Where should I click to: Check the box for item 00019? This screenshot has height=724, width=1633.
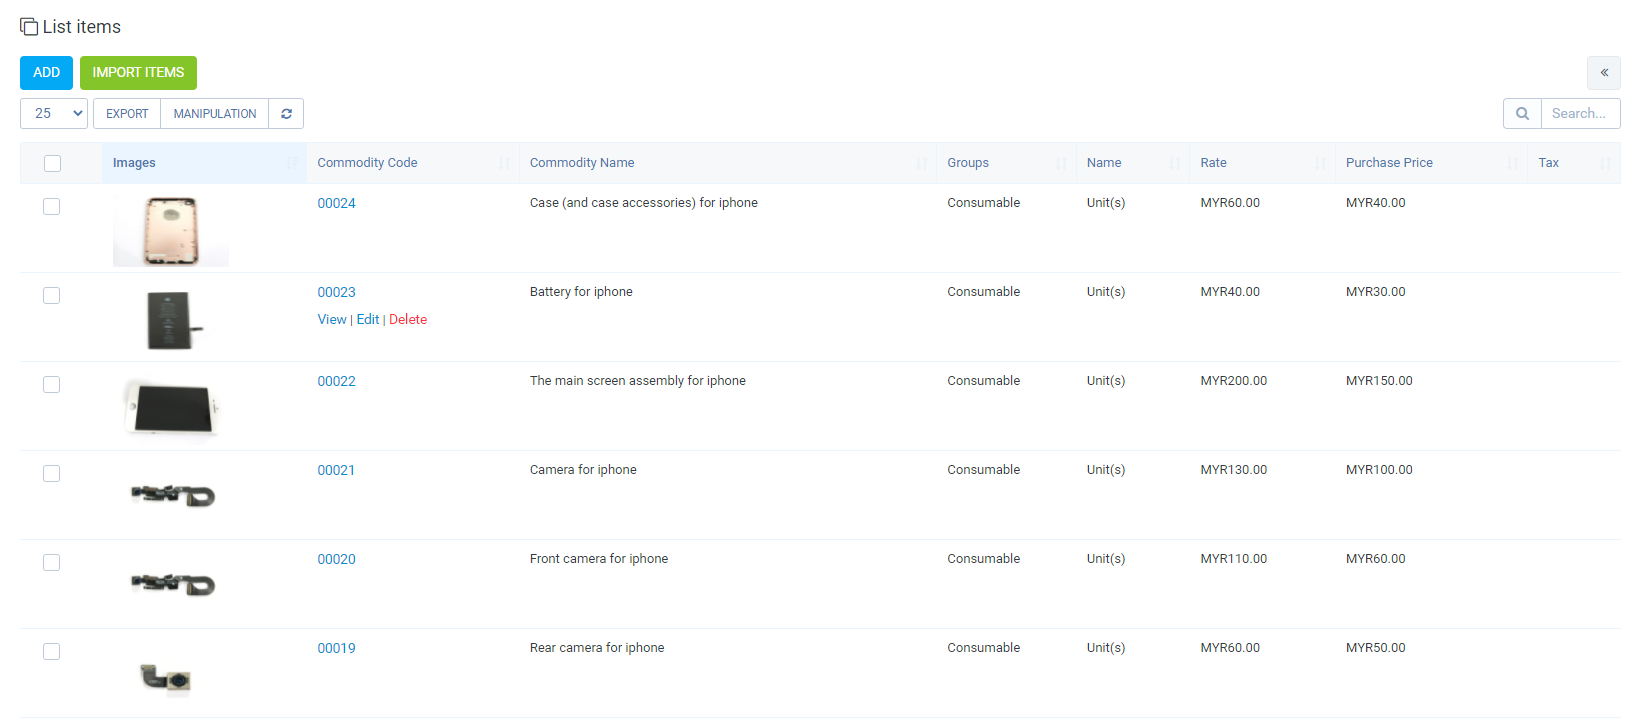(52, 651)
